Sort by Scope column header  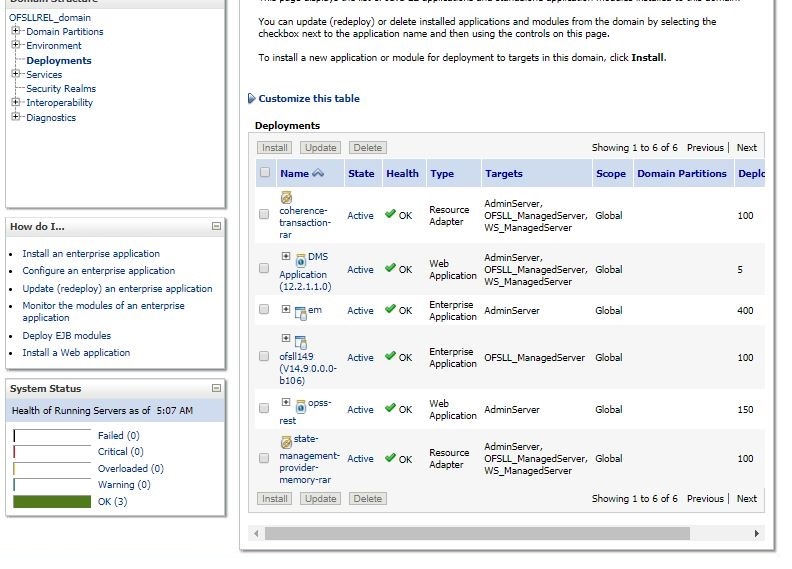click(x=611, y=173)
